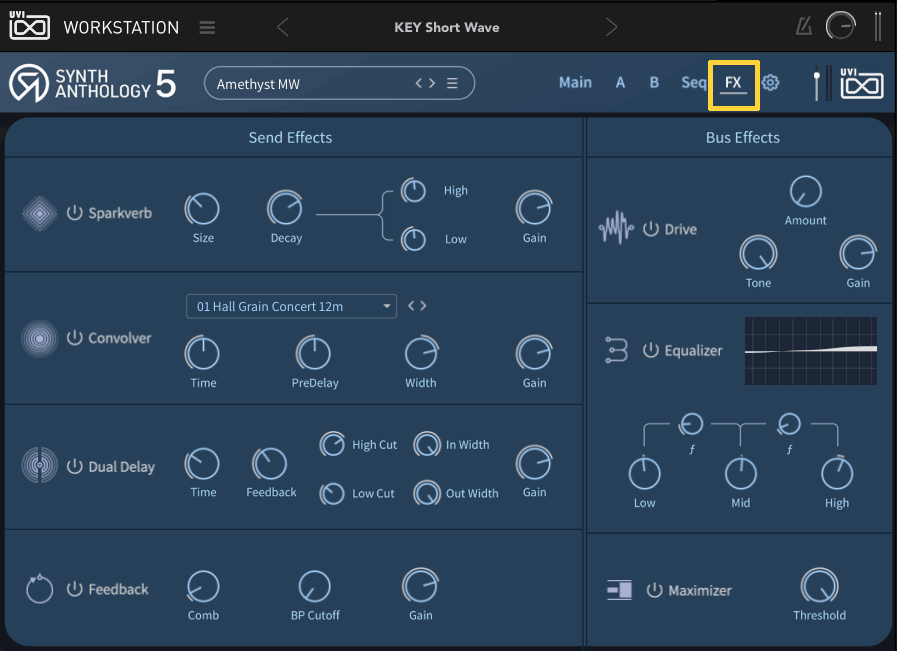Screen dimensions: 897x651
Task: Select previous/next preset arrows beside Amethyst MW
Action: [425, 84]
